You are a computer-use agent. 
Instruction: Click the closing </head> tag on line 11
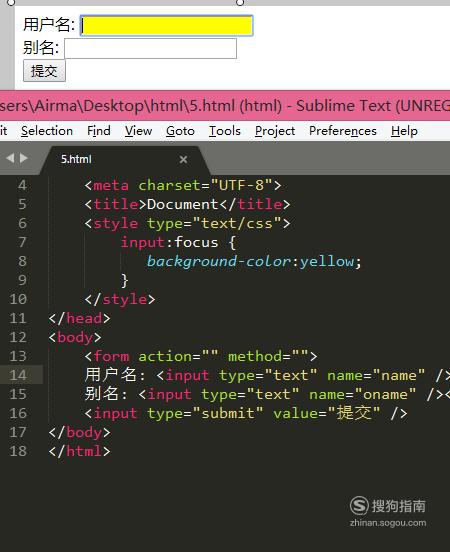pos(80,318)
